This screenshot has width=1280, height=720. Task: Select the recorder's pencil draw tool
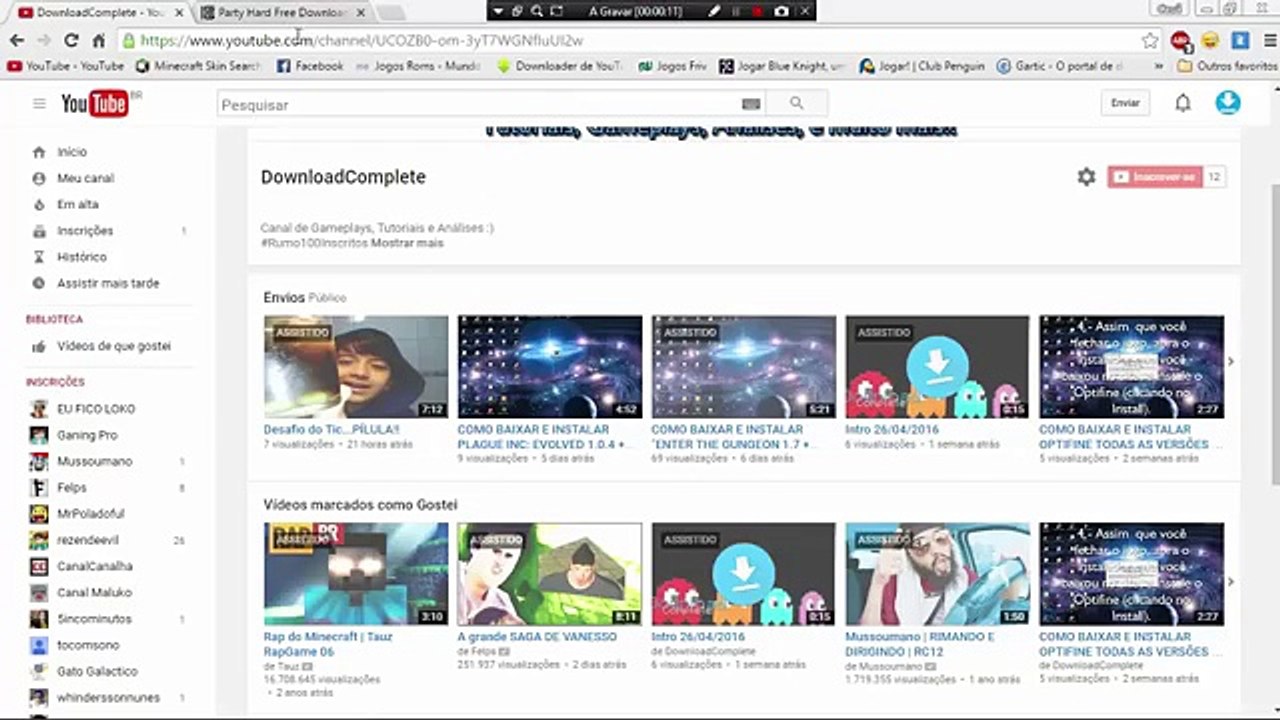coord(714,11)
